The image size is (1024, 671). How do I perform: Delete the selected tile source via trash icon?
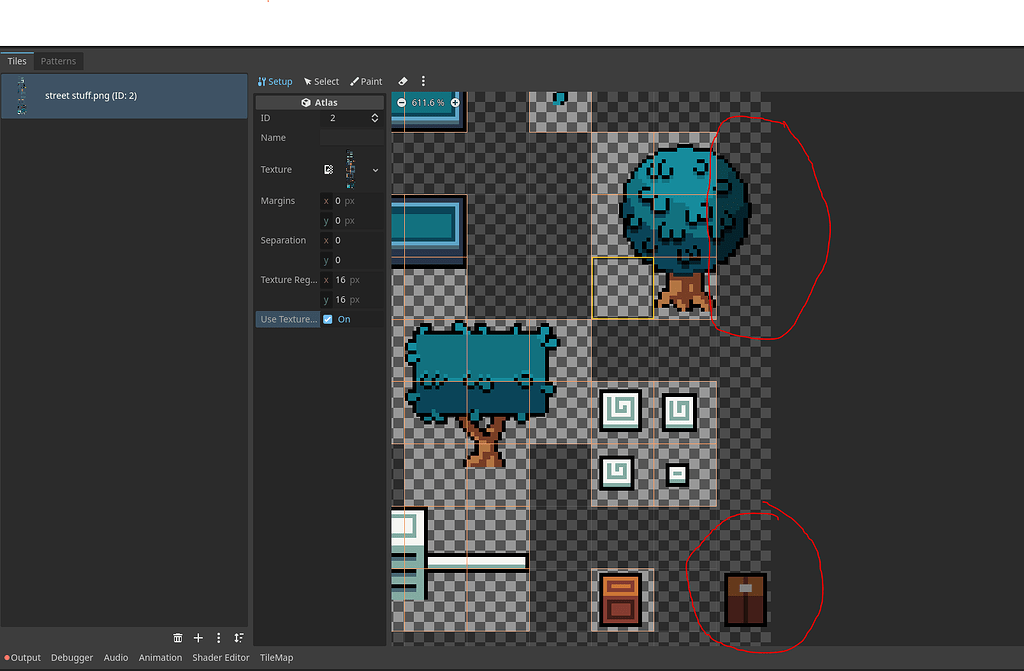tap(177, 637)
